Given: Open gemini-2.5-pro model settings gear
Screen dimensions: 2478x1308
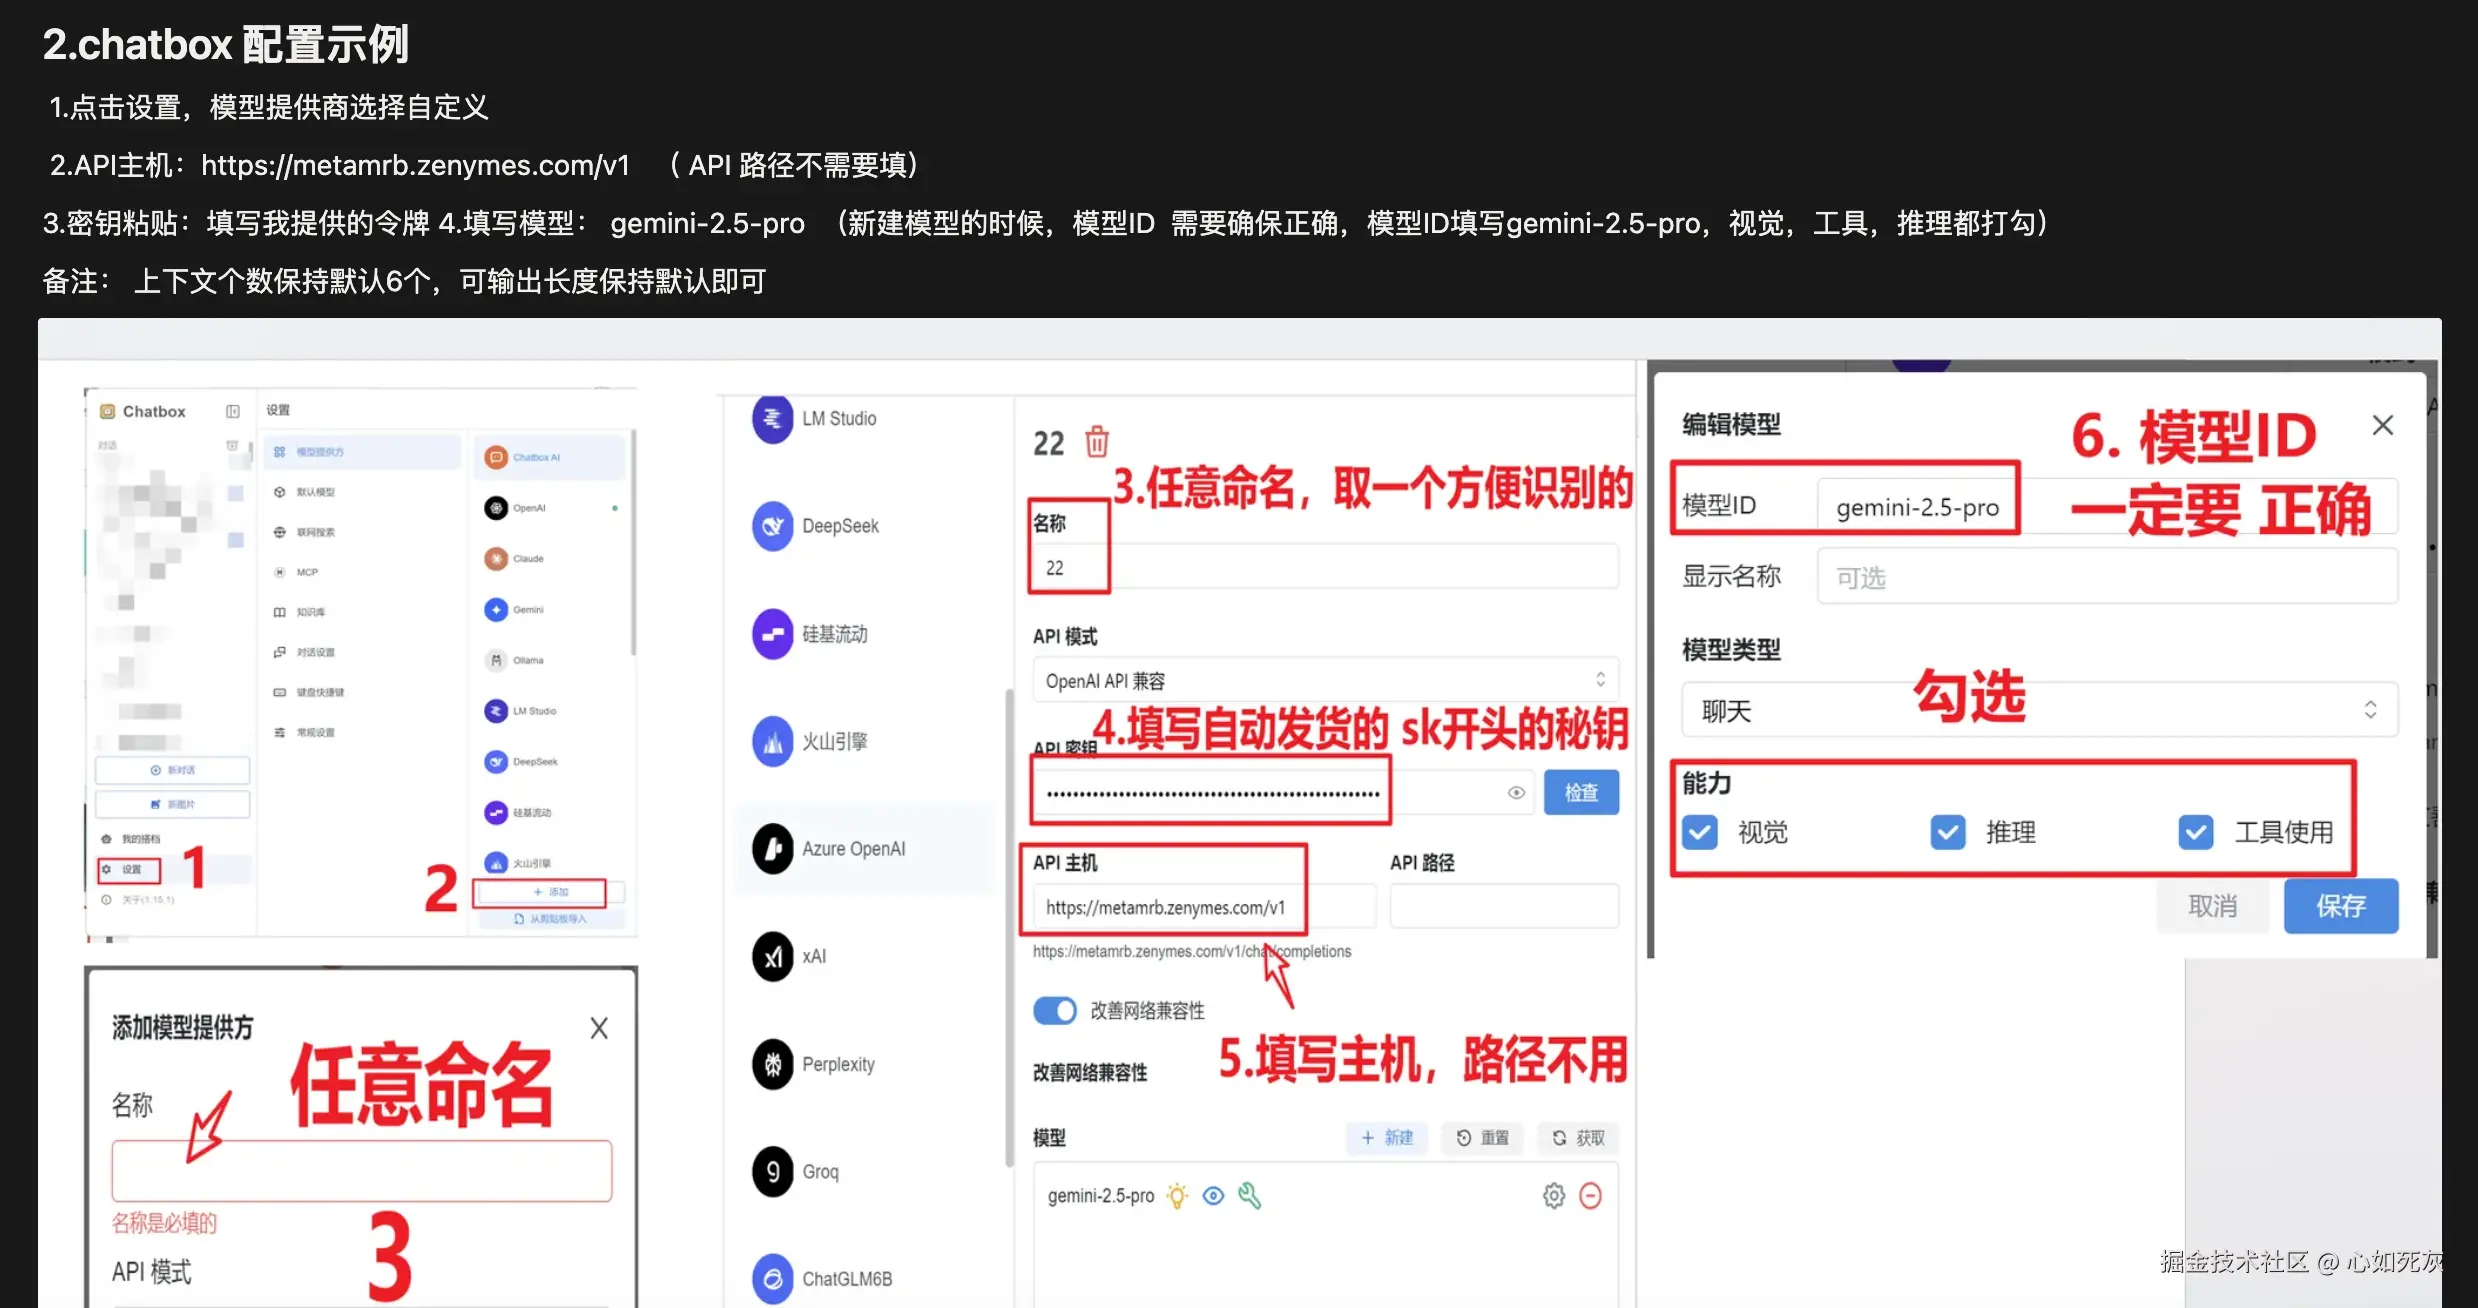Looking at the screenshot, I should pos(1553,1195).
